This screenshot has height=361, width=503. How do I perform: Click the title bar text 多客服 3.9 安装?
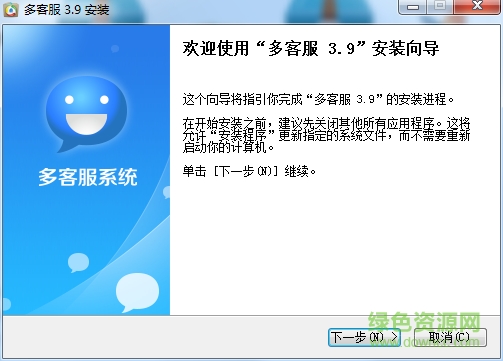point(66,10)
